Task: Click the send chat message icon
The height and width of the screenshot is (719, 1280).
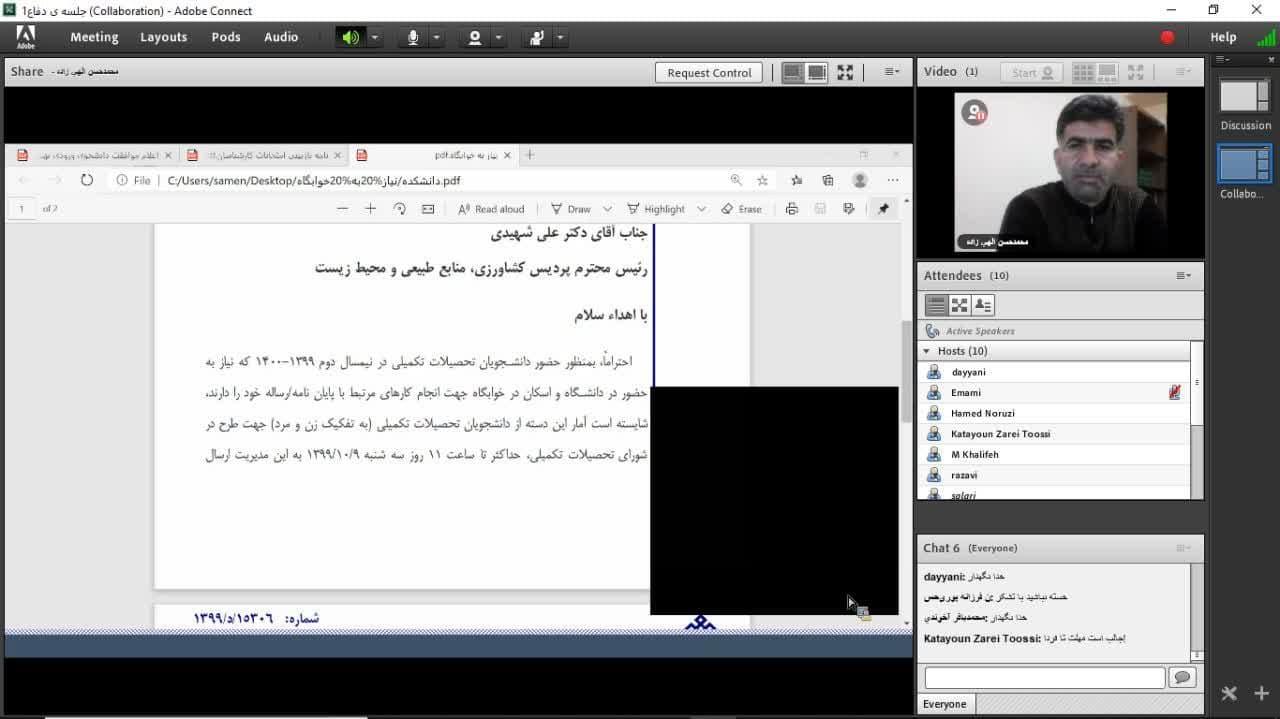Action: tap(1183, 677)
